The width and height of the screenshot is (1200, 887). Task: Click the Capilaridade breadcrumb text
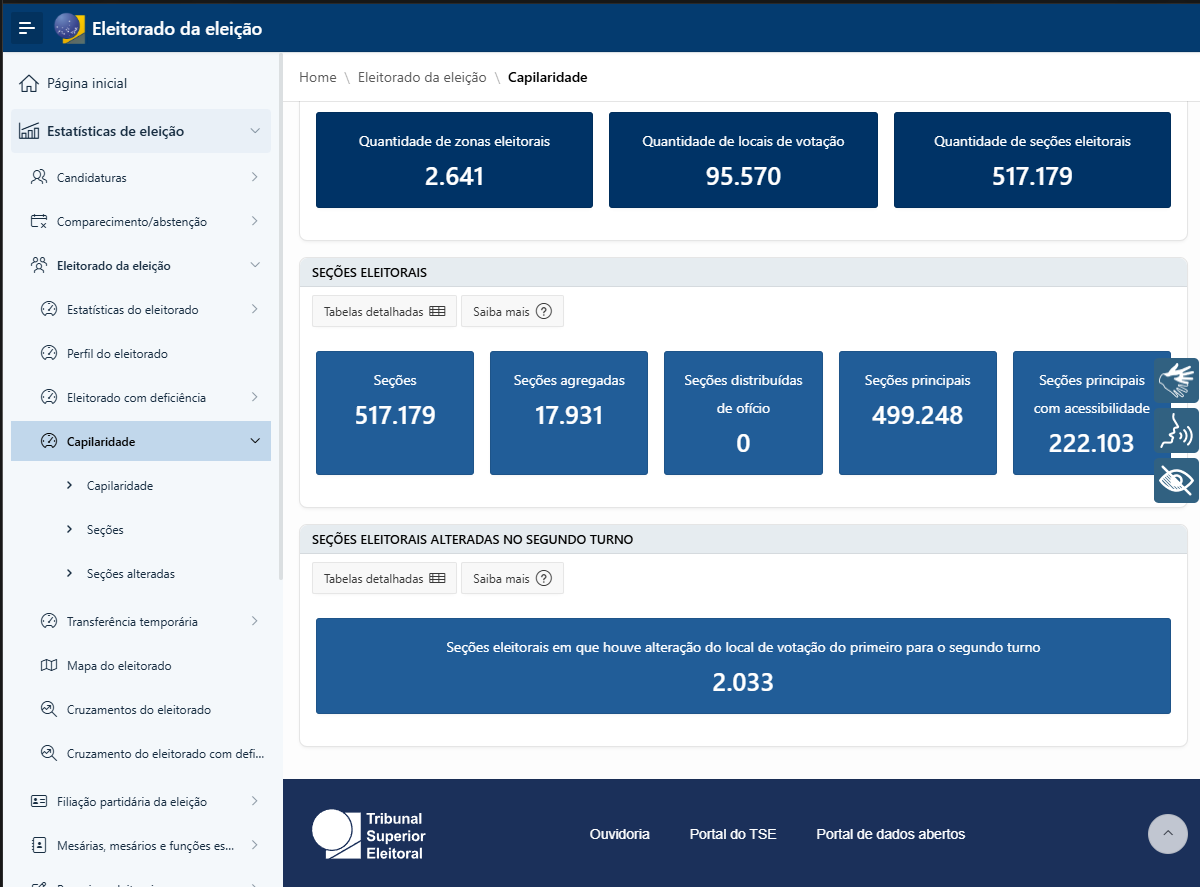tap(548, 77)
